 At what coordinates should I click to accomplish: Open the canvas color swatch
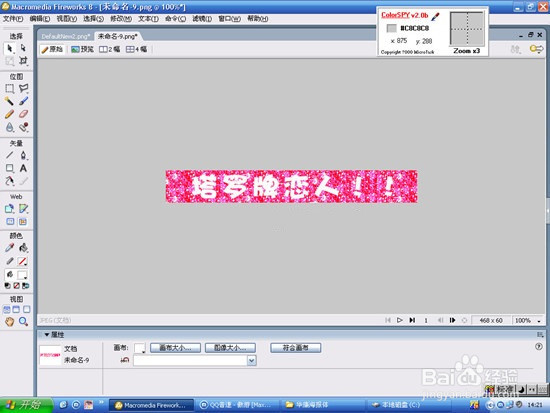coord(140,348)
